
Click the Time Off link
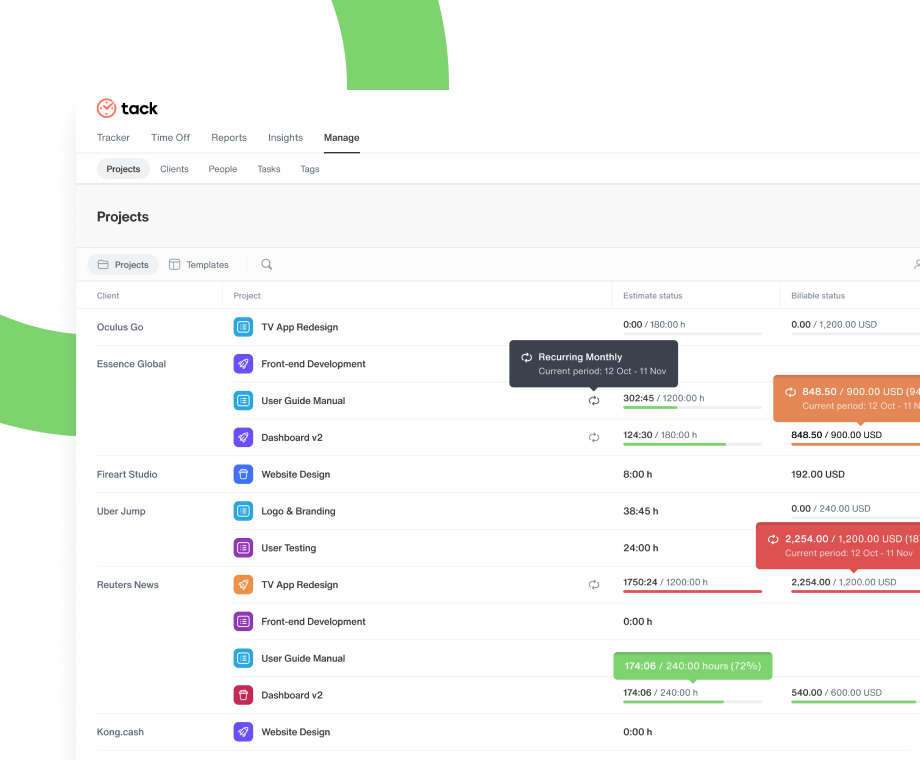tap(170, 137)
